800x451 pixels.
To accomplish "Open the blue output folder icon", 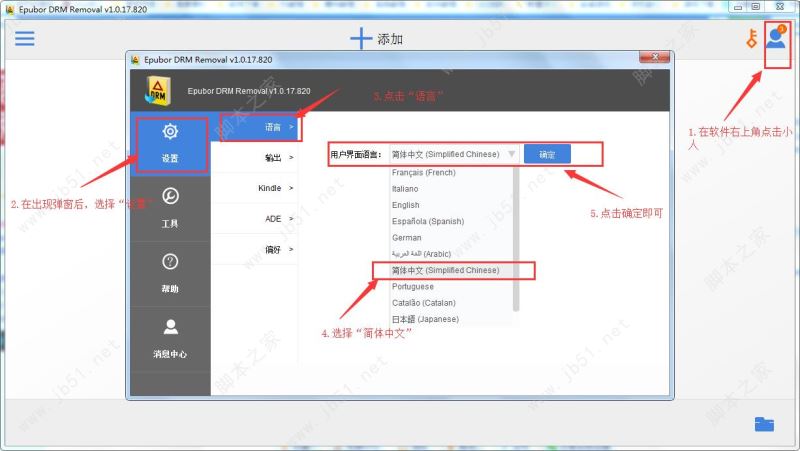I will pyautogui.click(x=764, y=423).
